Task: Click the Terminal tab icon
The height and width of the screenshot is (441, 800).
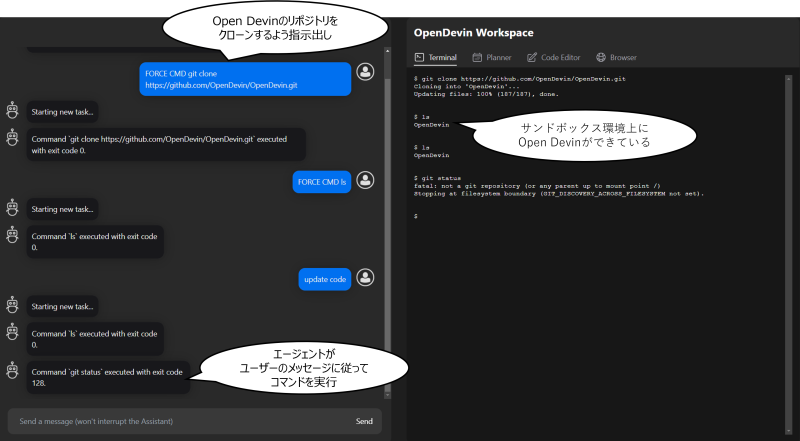Action: click(x=419, y=57)
